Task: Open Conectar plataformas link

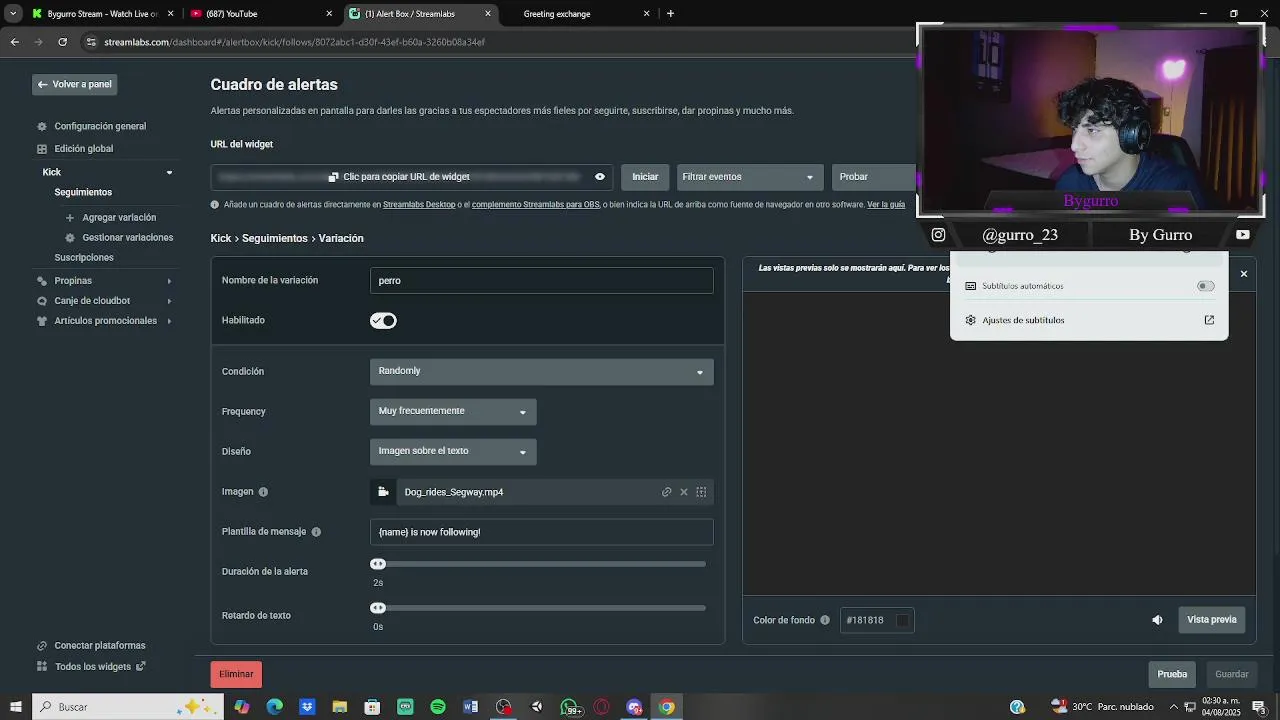Action: pyautogui.click(x=100, y=645)
